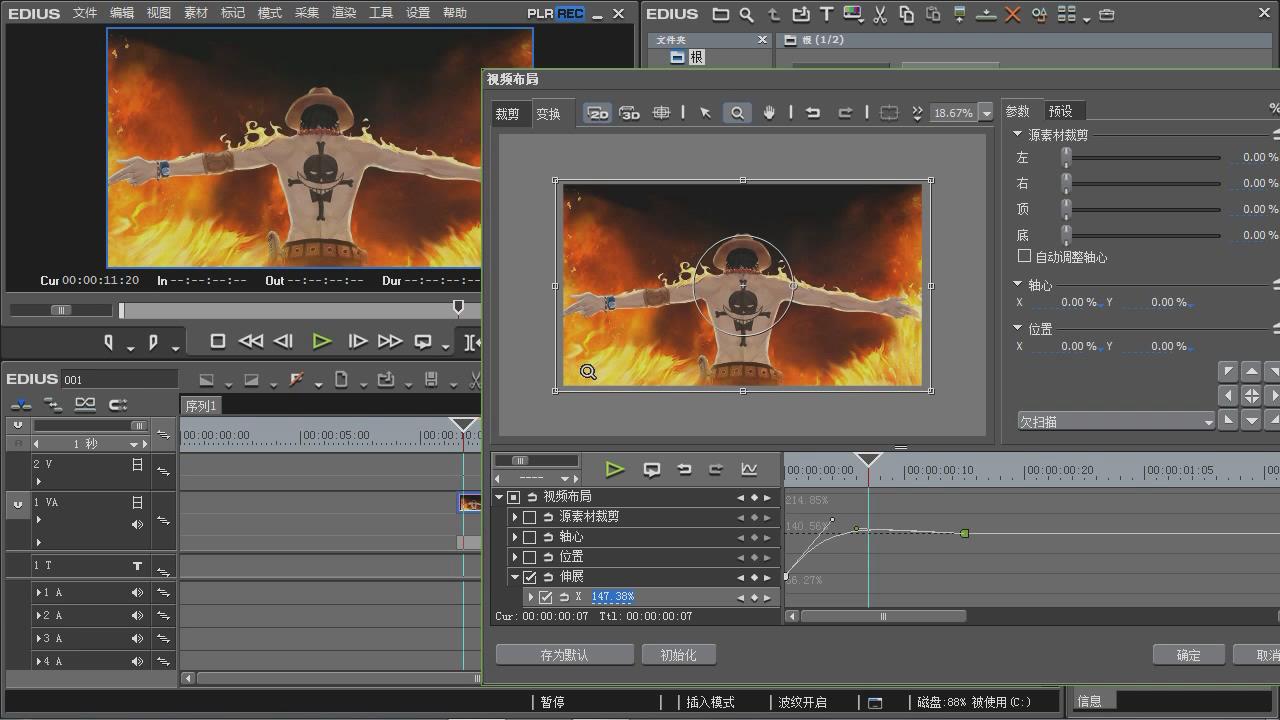1280x720 pixels.
Task: Click the center alignment arrow button
Action: 1251,396
